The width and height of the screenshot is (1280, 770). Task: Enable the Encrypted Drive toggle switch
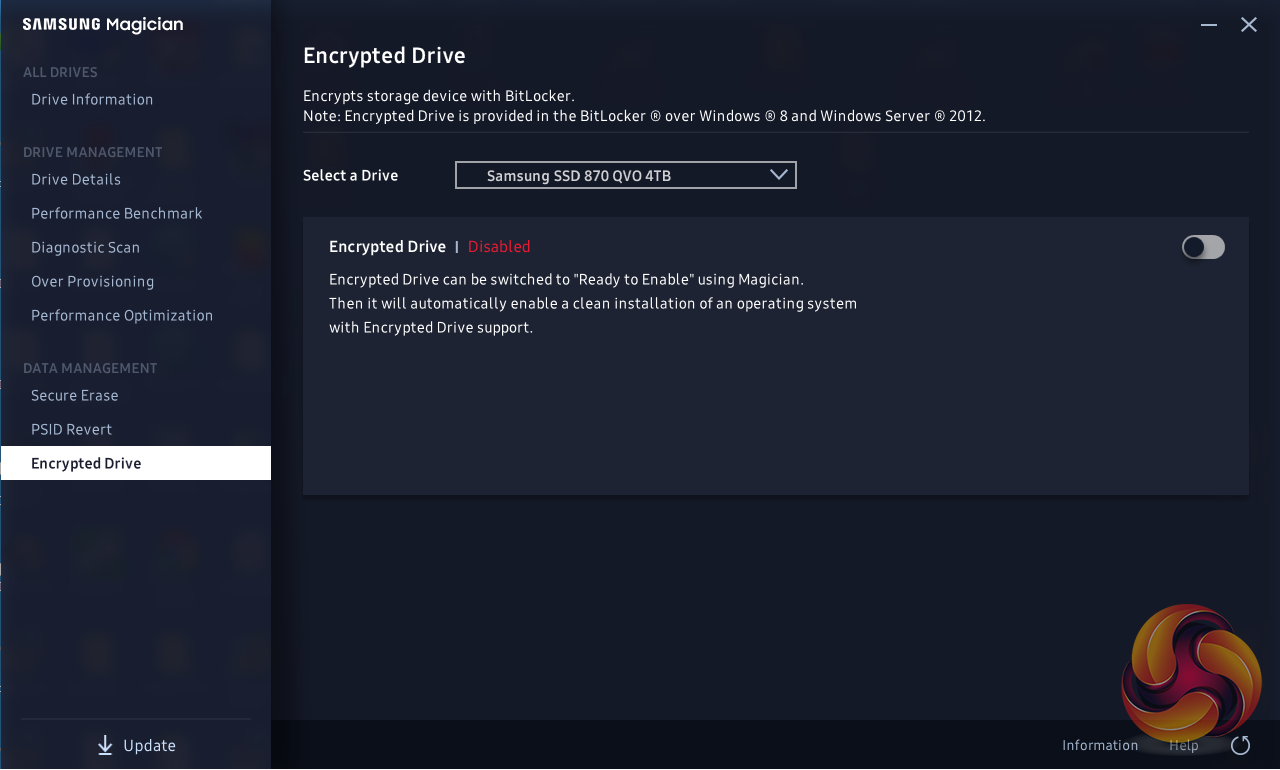pyautogui.click(x=1203, y=247)
